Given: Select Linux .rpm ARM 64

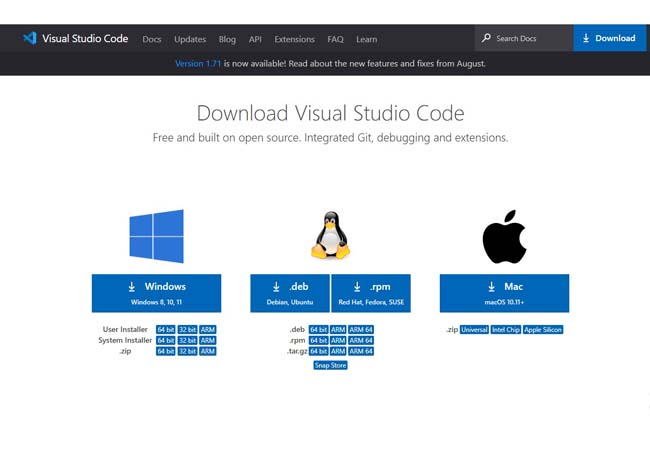Looking at the screenshot, I should 361,340.
